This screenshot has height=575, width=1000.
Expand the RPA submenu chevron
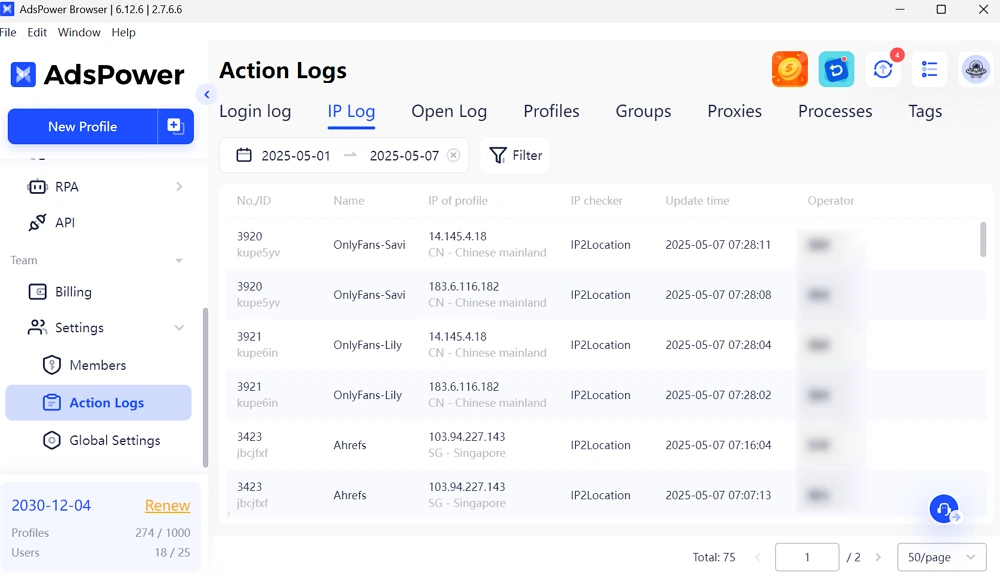179,187
